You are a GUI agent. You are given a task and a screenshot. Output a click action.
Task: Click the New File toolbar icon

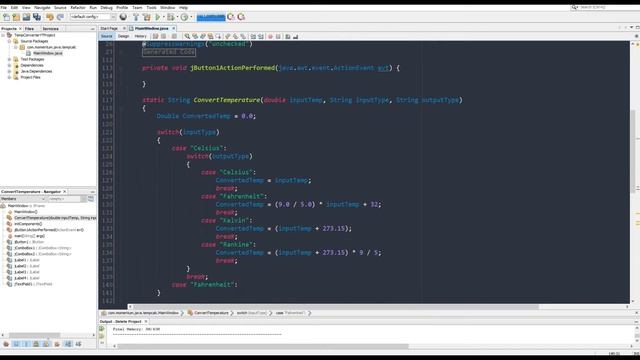(x=6, y=17)
